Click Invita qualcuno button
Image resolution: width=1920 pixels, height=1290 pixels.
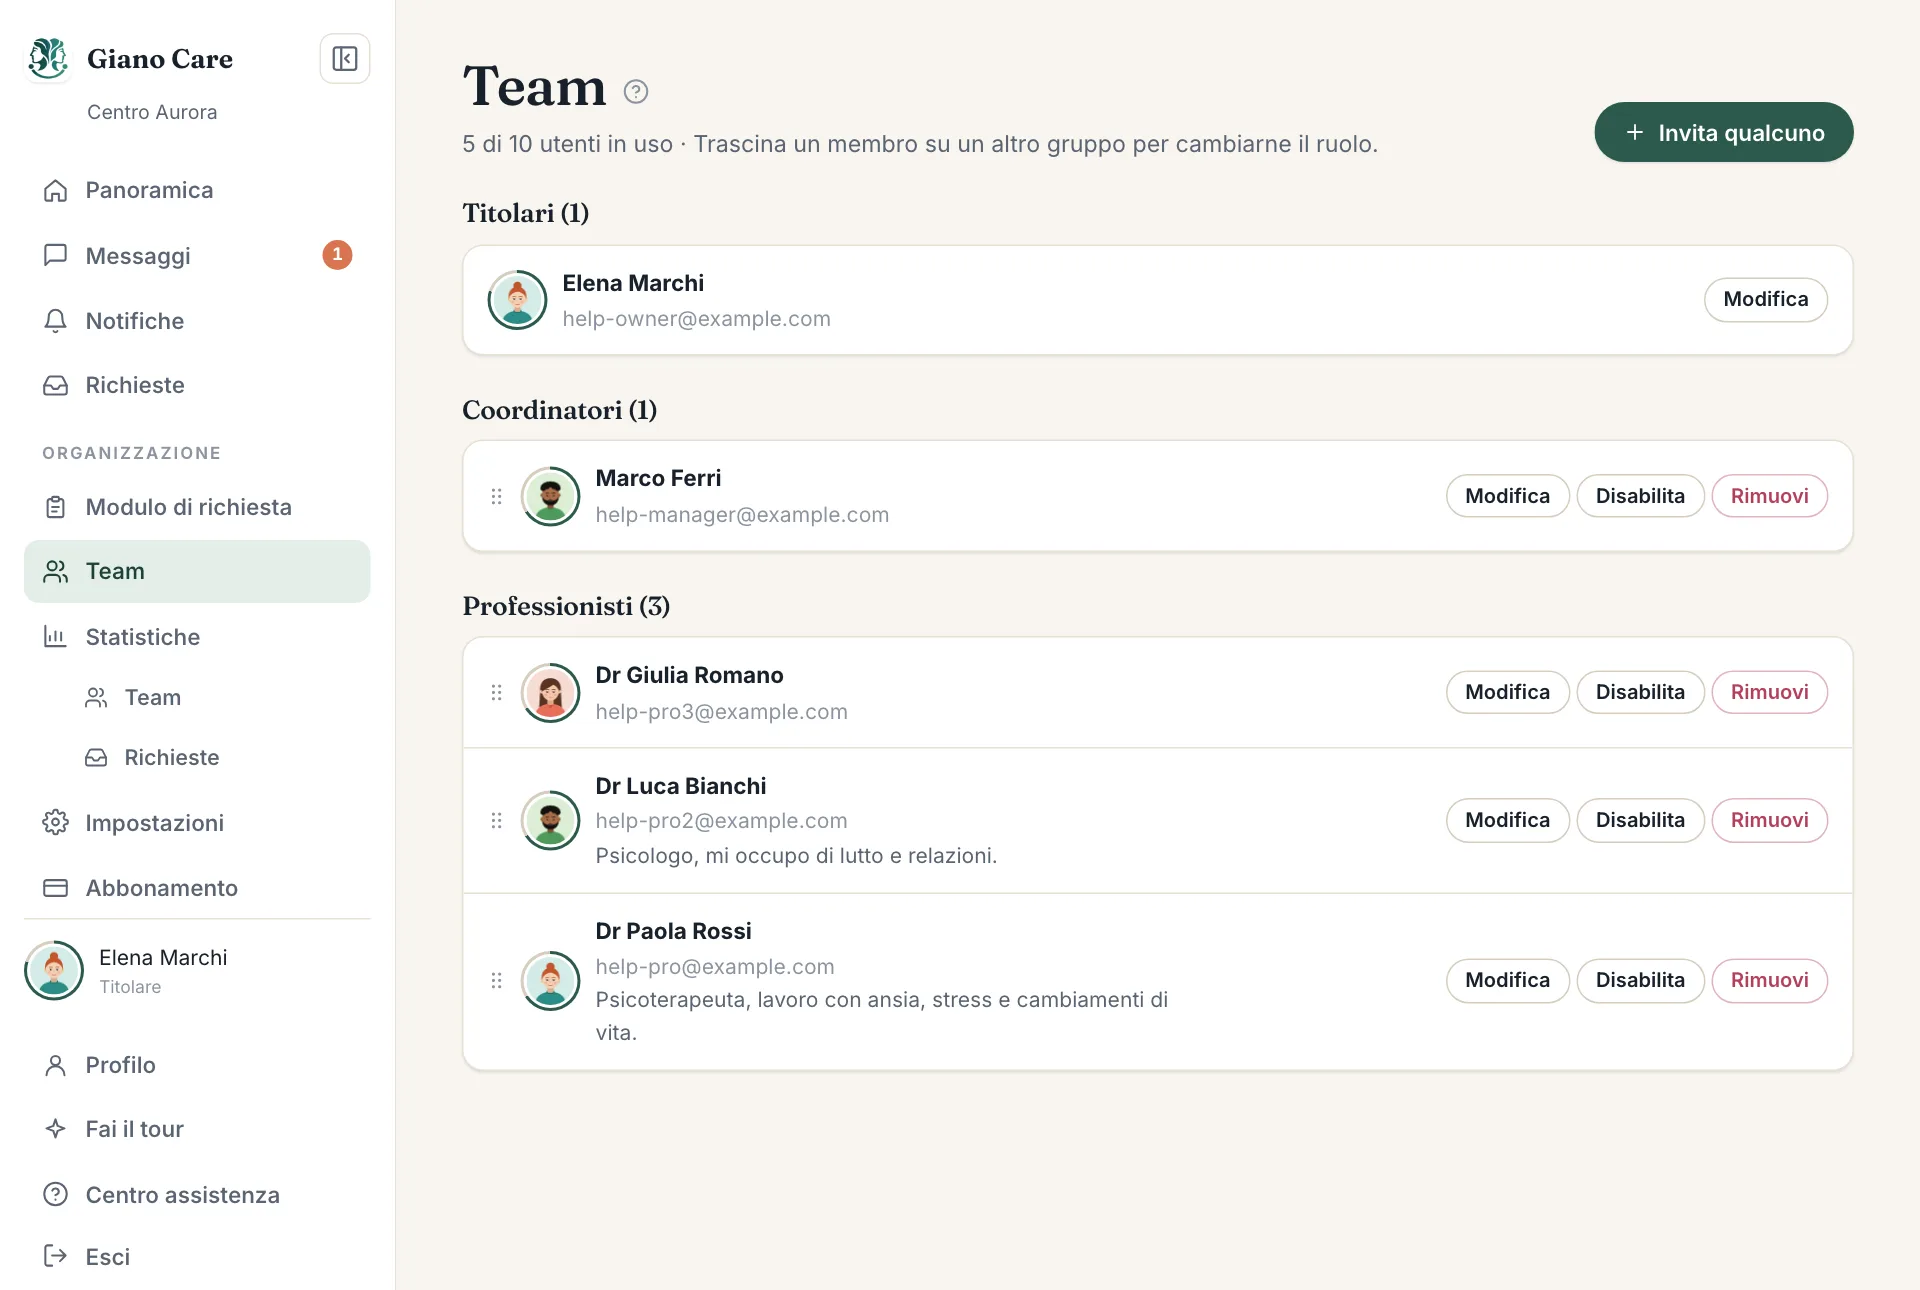point(1724,132)
